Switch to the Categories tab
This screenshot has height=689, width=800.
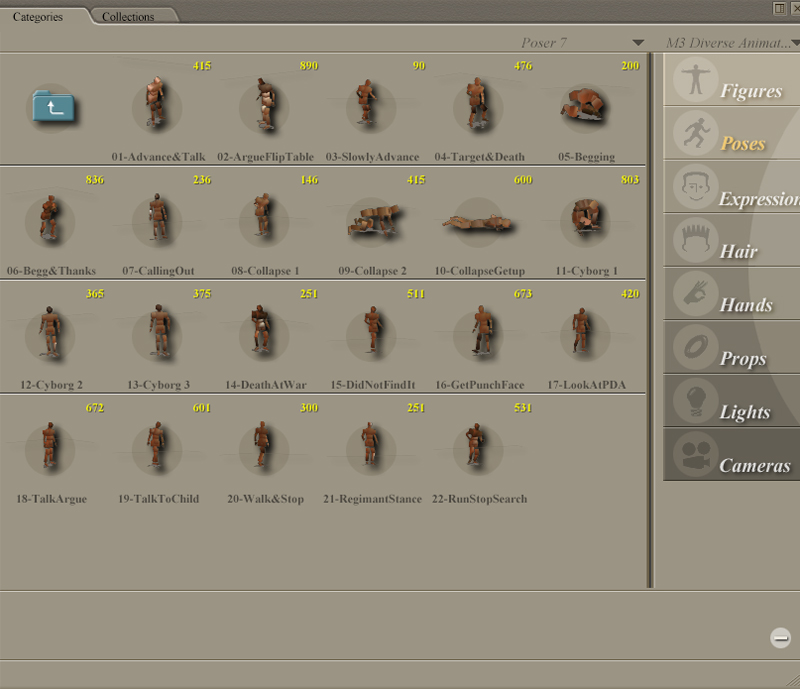38,17
